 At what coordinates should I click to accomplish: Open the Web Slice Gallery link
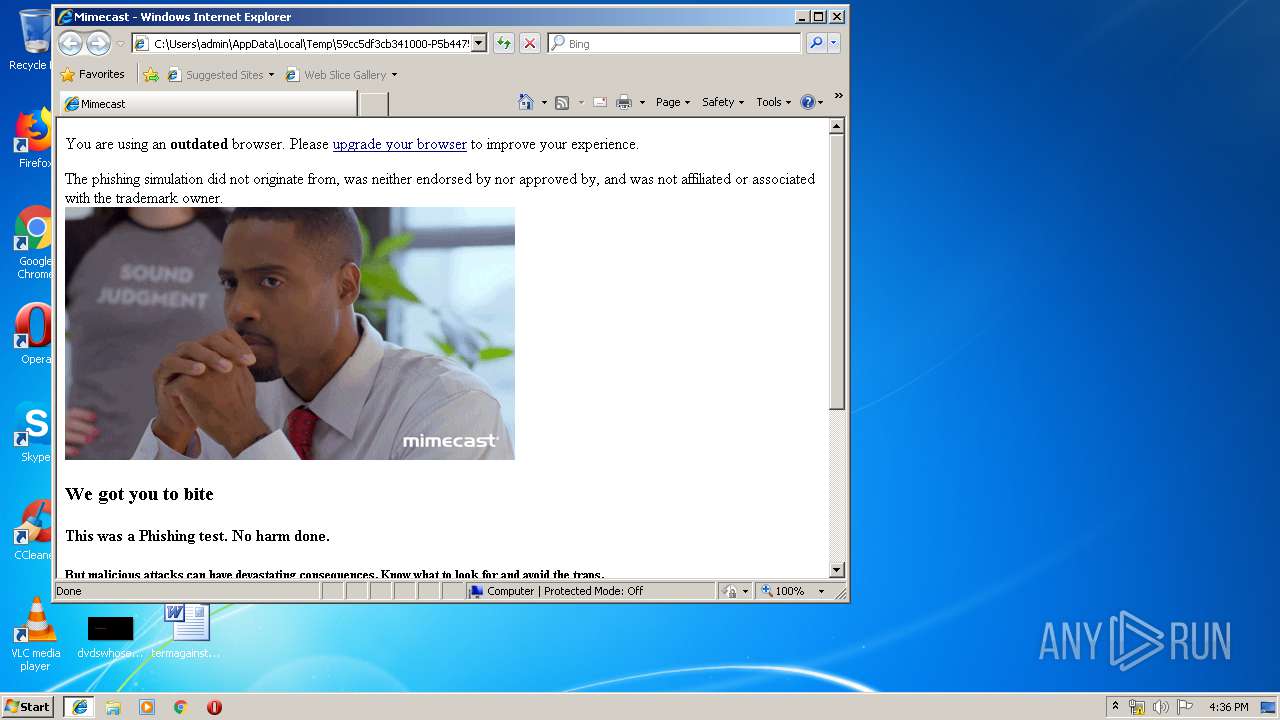point(336,75)
